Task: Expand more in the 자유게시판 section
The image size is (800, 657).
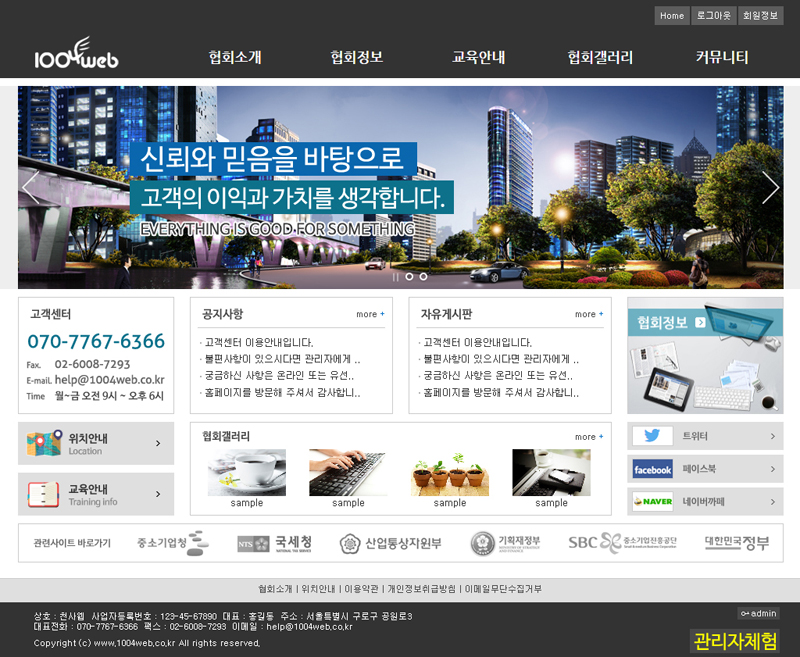Action: (x=589, y=314)
